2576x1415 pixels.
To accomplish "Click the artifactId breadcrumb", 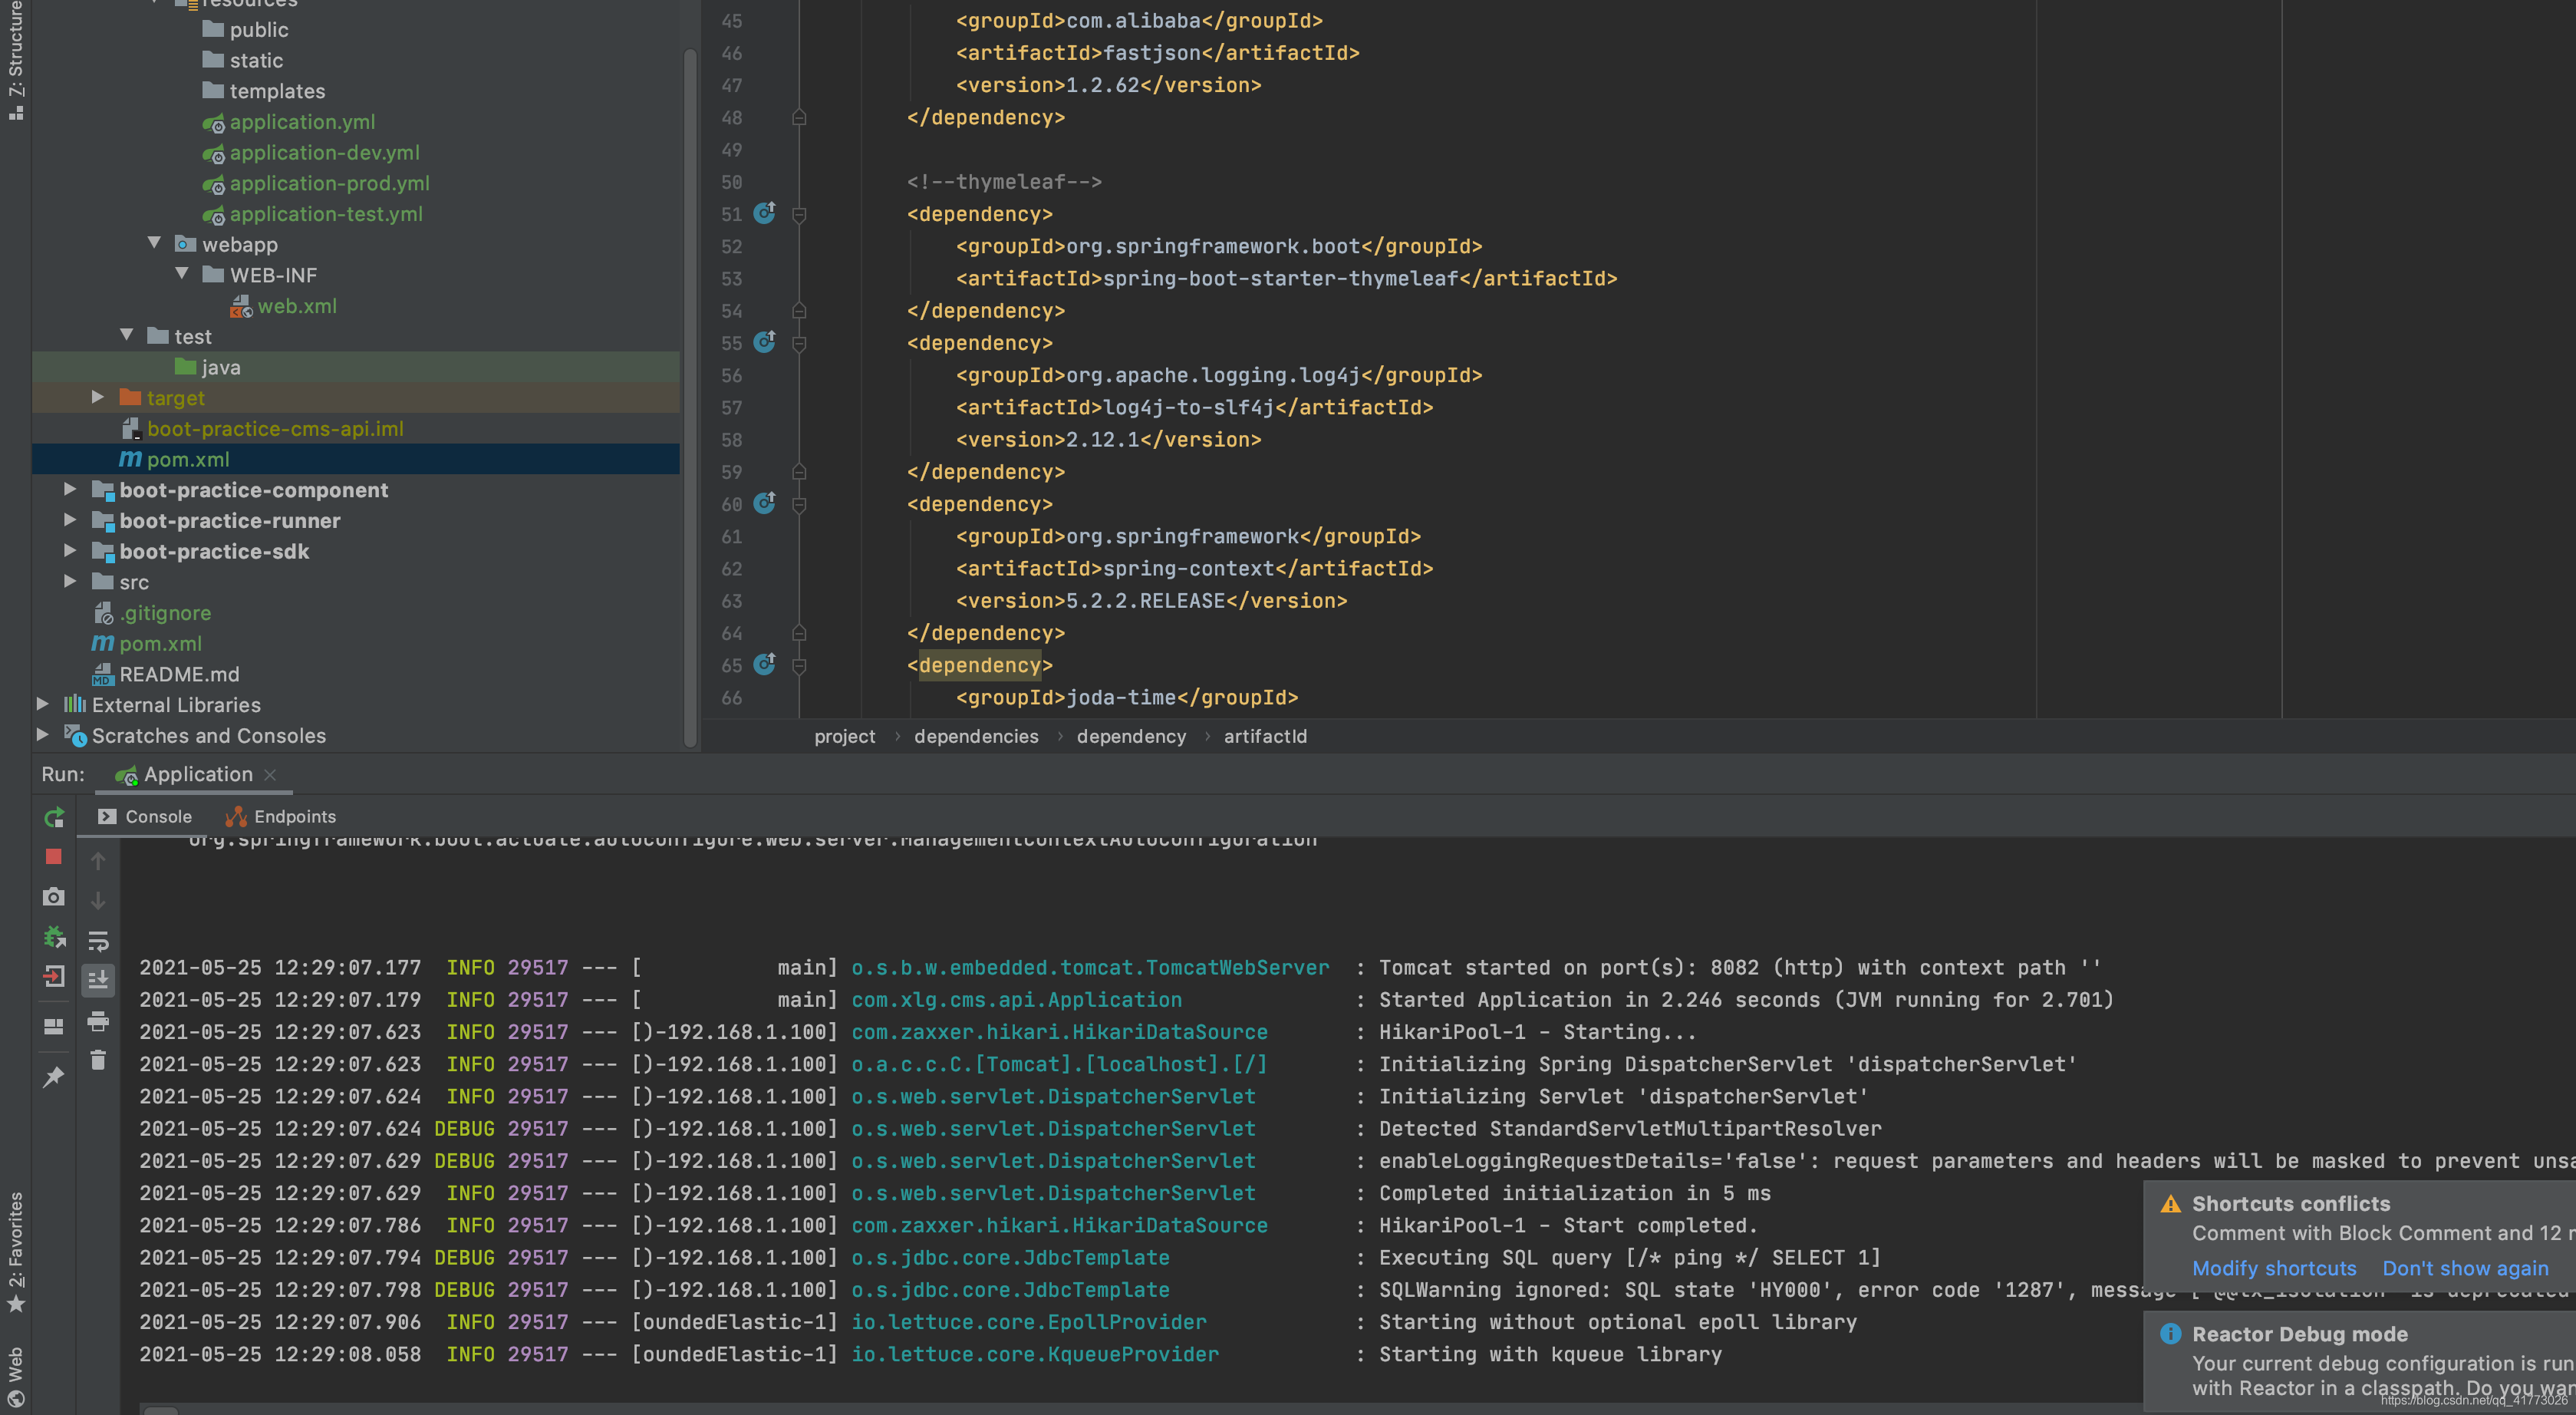I will [1265, 736].
